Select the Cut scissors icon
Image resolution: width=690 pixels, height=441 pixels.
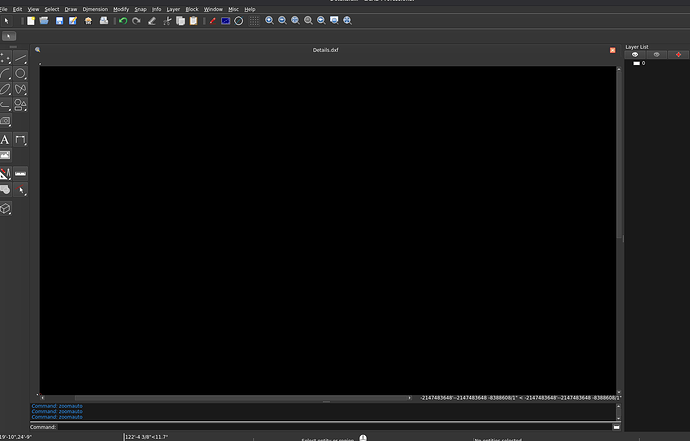click(x=167, y=21)
